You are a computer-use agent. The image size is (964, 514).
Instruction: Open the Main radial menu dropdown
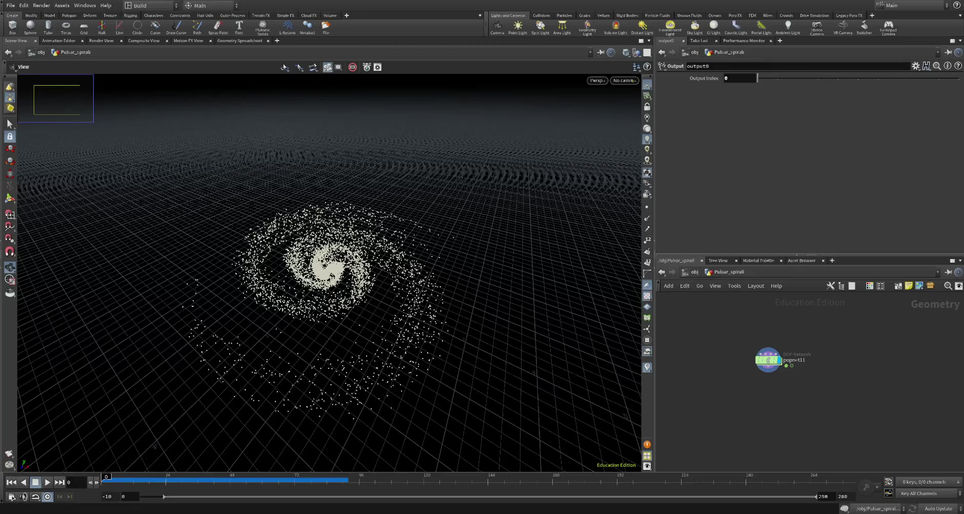point(209,5)
